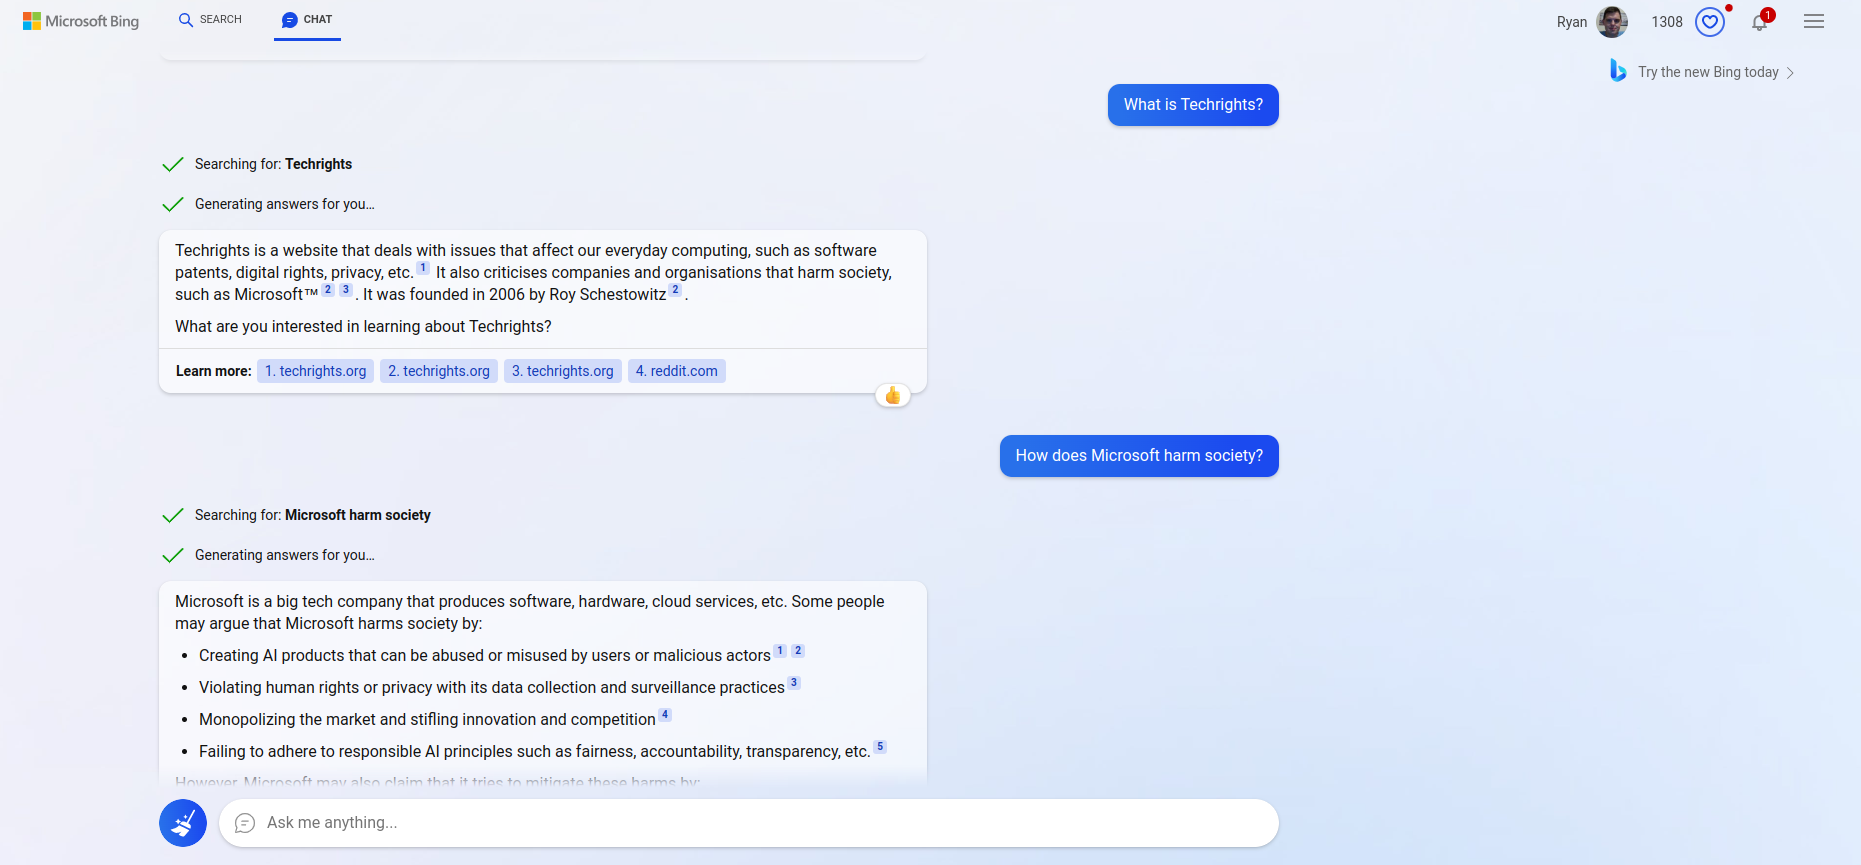Open the 4. reddit.com source link
This screenshot has height=865, width=1861.
click(677, 371)
